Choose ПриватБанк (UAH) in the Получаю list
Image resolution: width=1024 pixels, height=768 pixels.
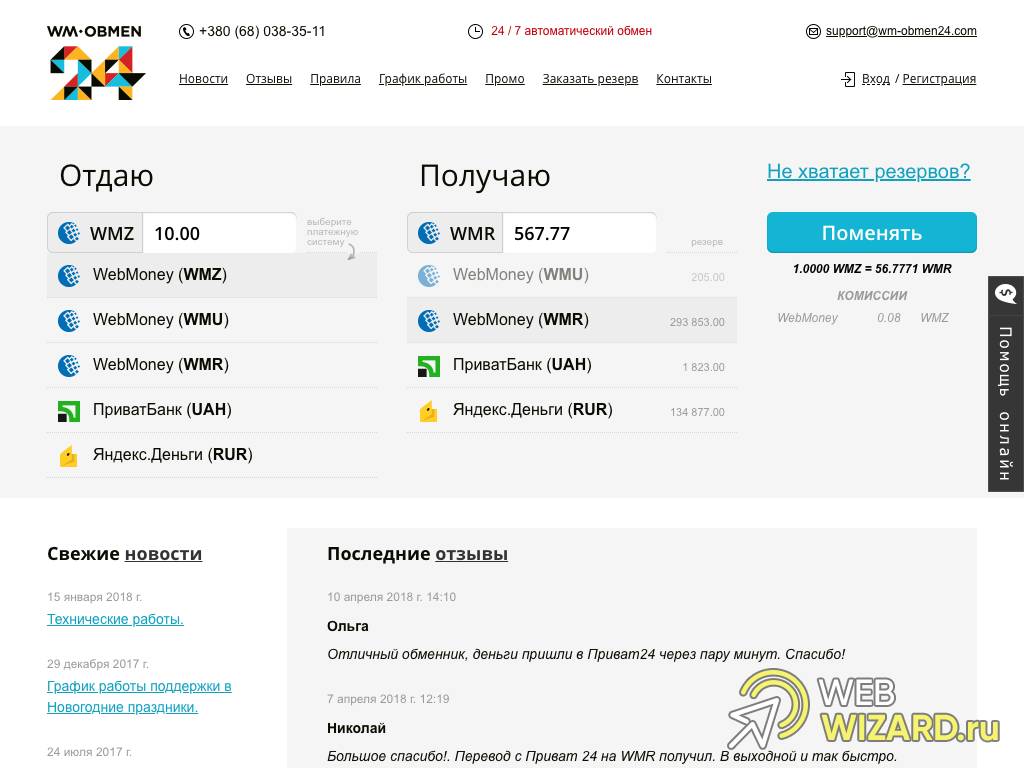521,365
